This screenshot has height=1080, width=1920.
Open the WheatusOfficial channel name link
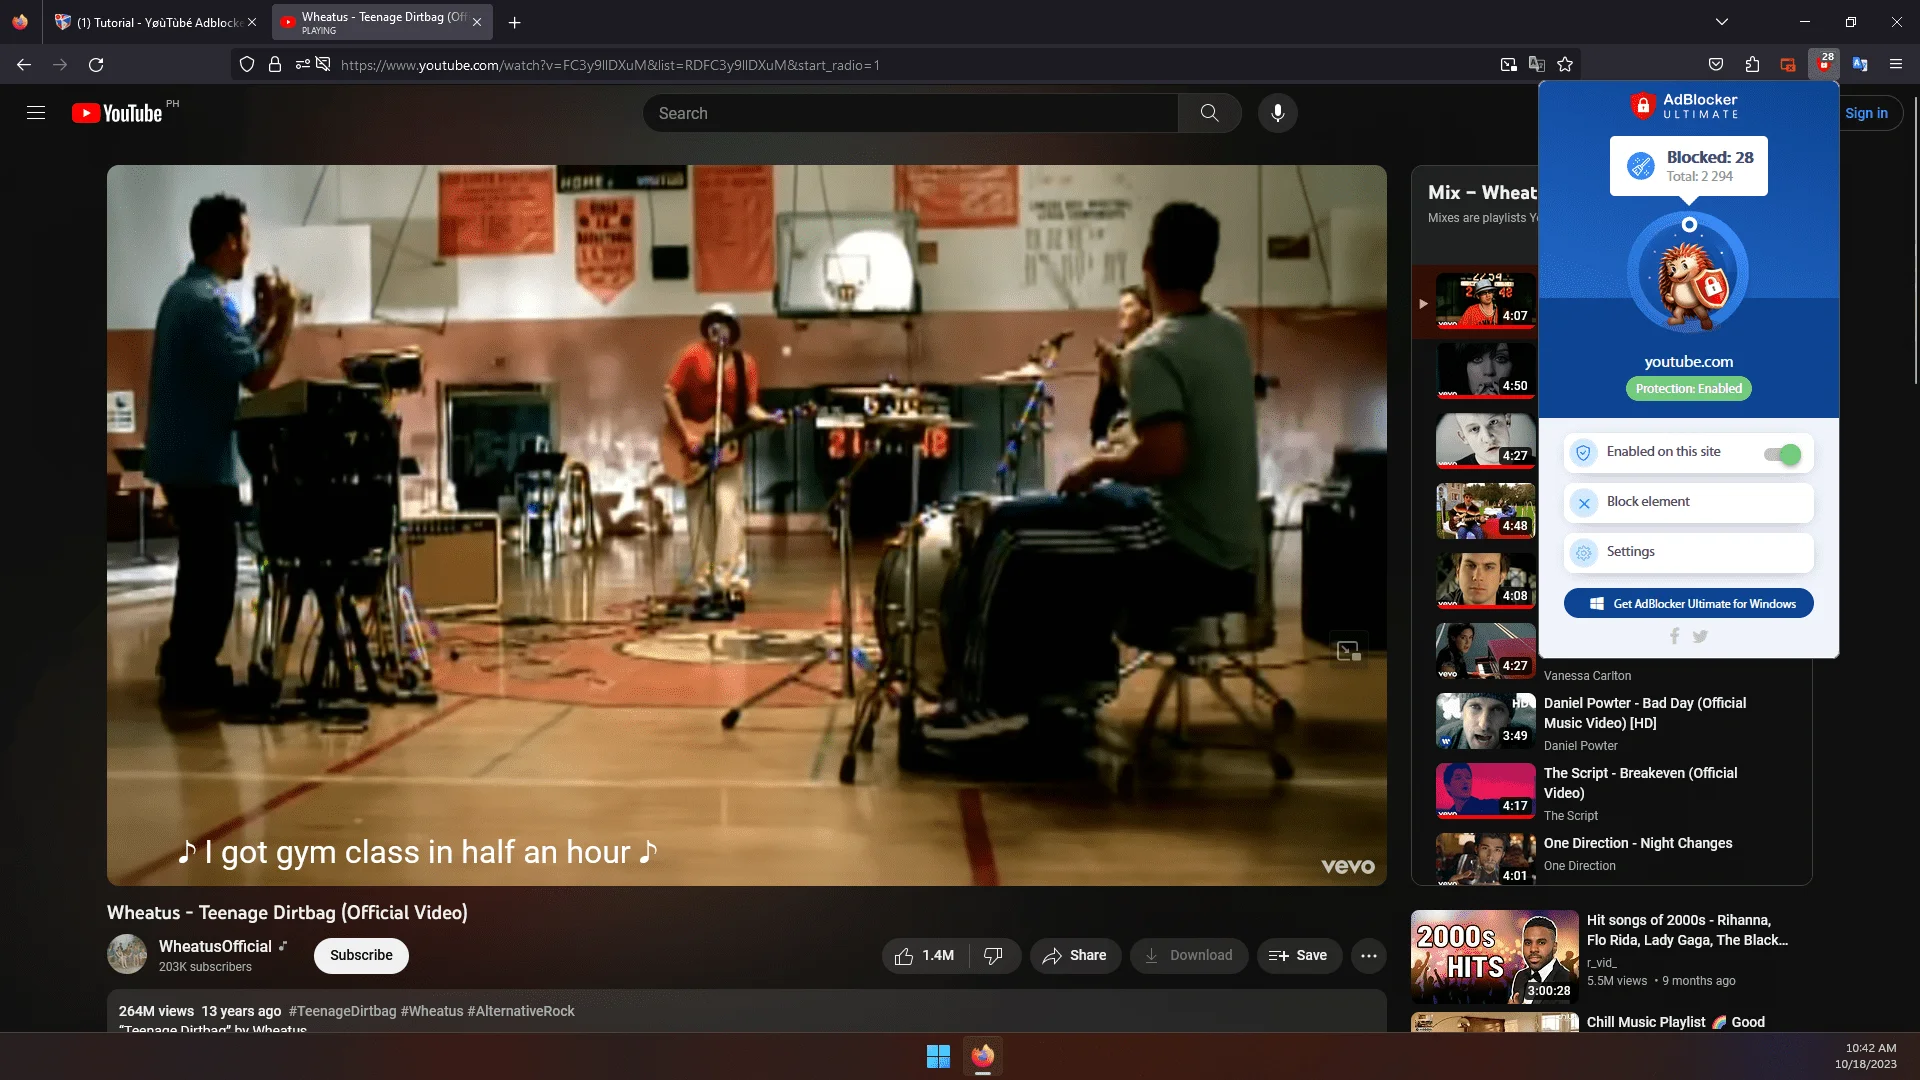pyautogui.click(x=215, y=946)
